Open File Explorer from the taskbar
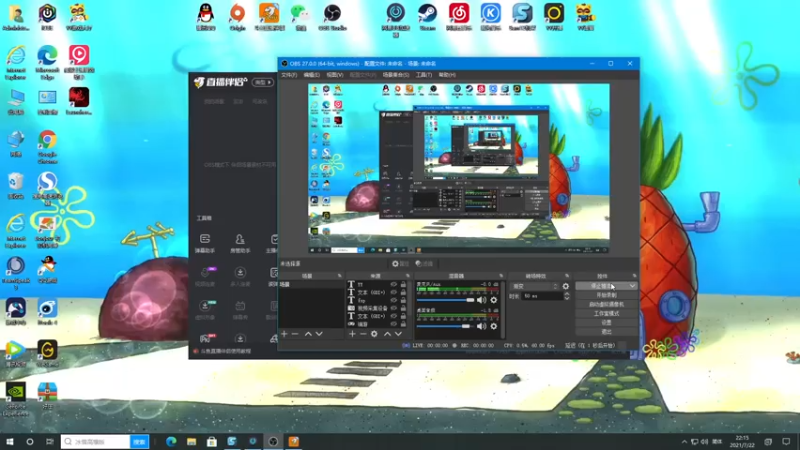This screenshot has height=450, width=800. click(x=191, y=442)
